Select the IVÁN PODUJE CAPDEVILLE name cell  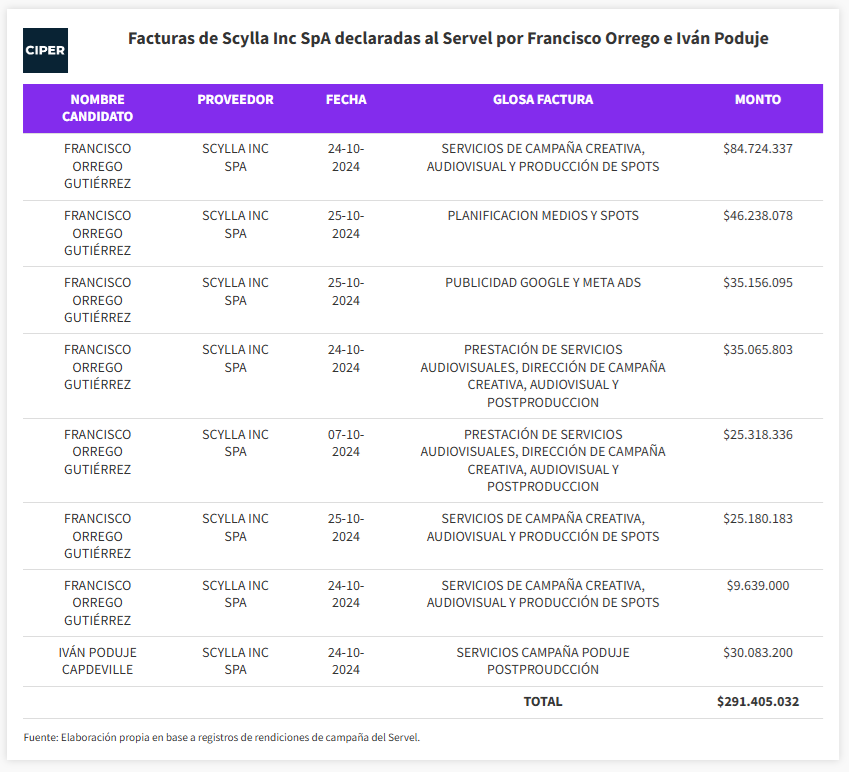coord(97,661)
